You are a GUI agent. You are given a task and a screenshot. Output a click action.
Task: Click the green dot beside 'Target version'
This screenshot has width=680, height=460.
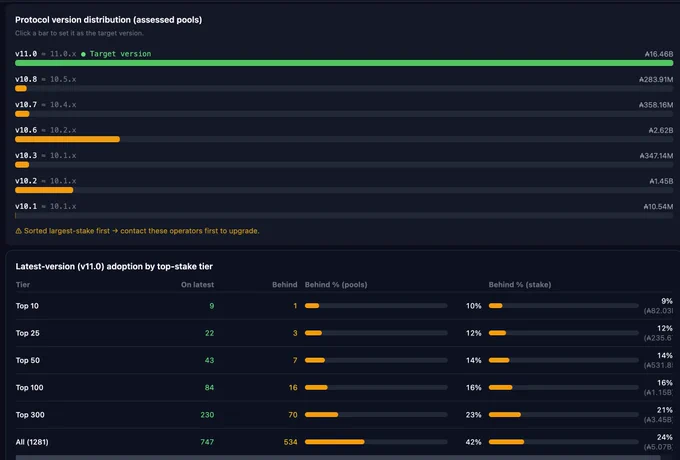[x=83, y=54]
